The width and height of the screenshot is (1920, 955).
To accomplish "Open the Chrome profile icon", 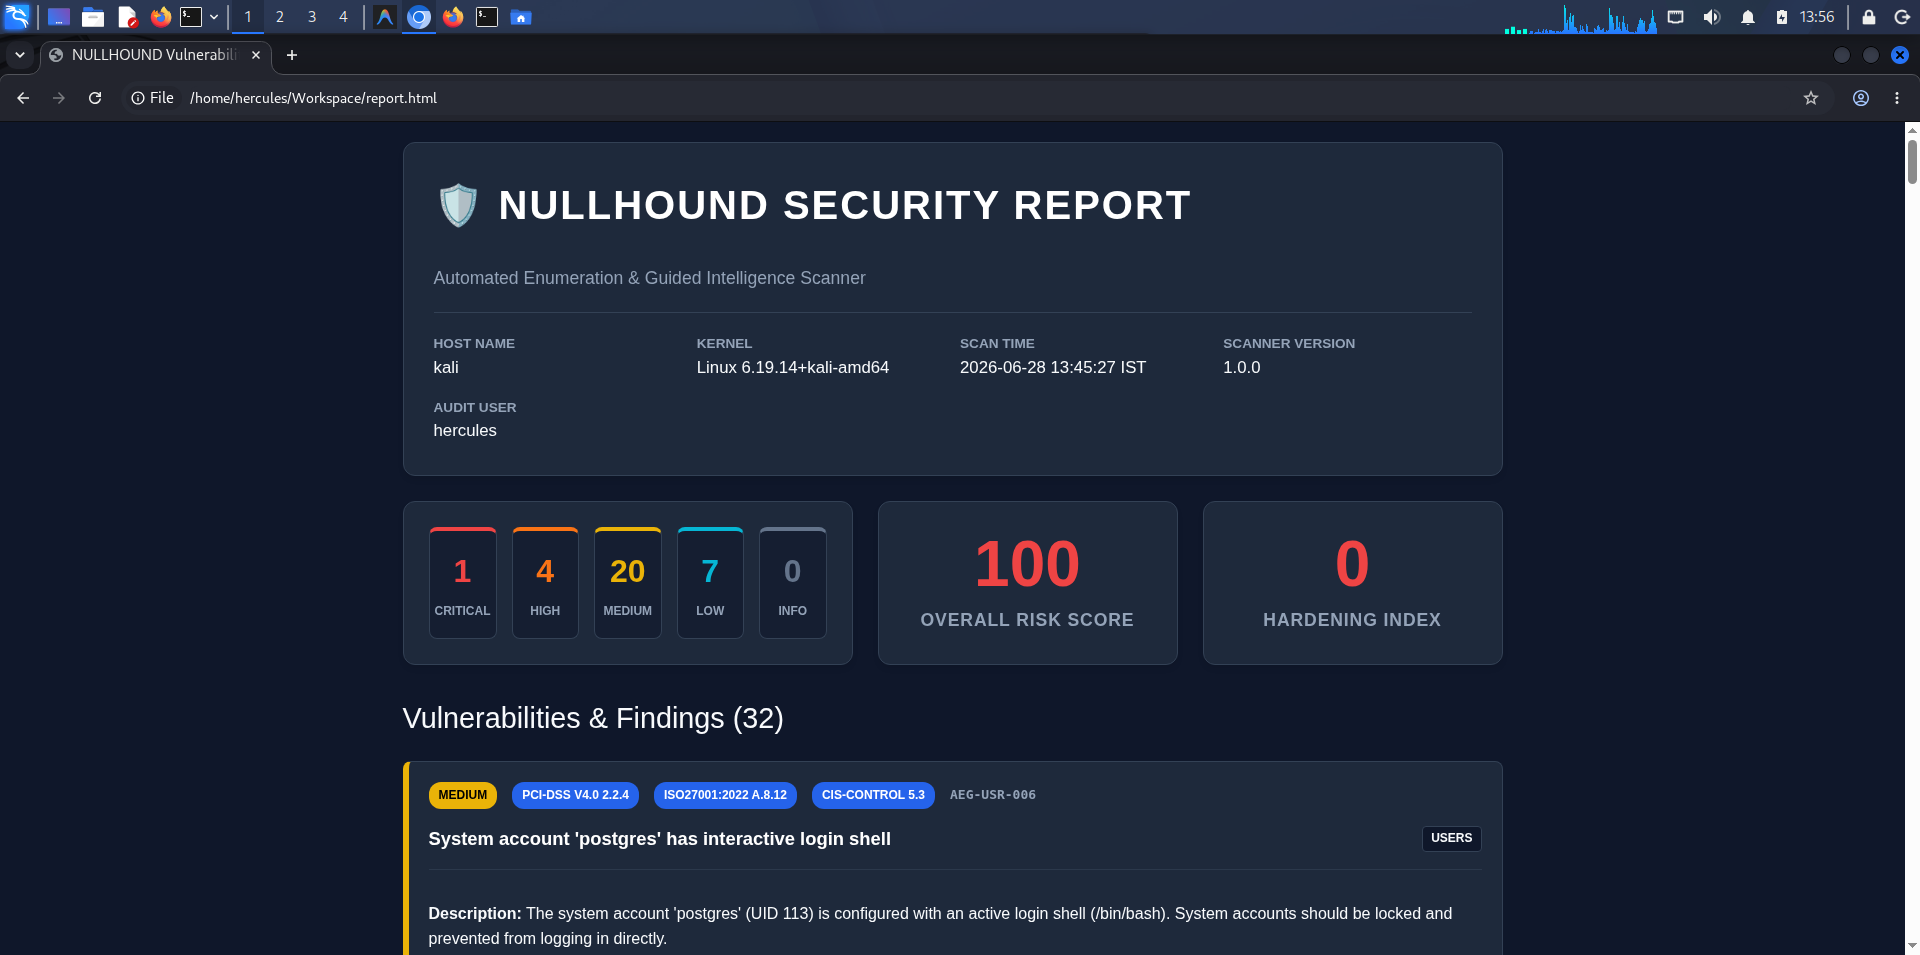I will tap(1861, 98).
